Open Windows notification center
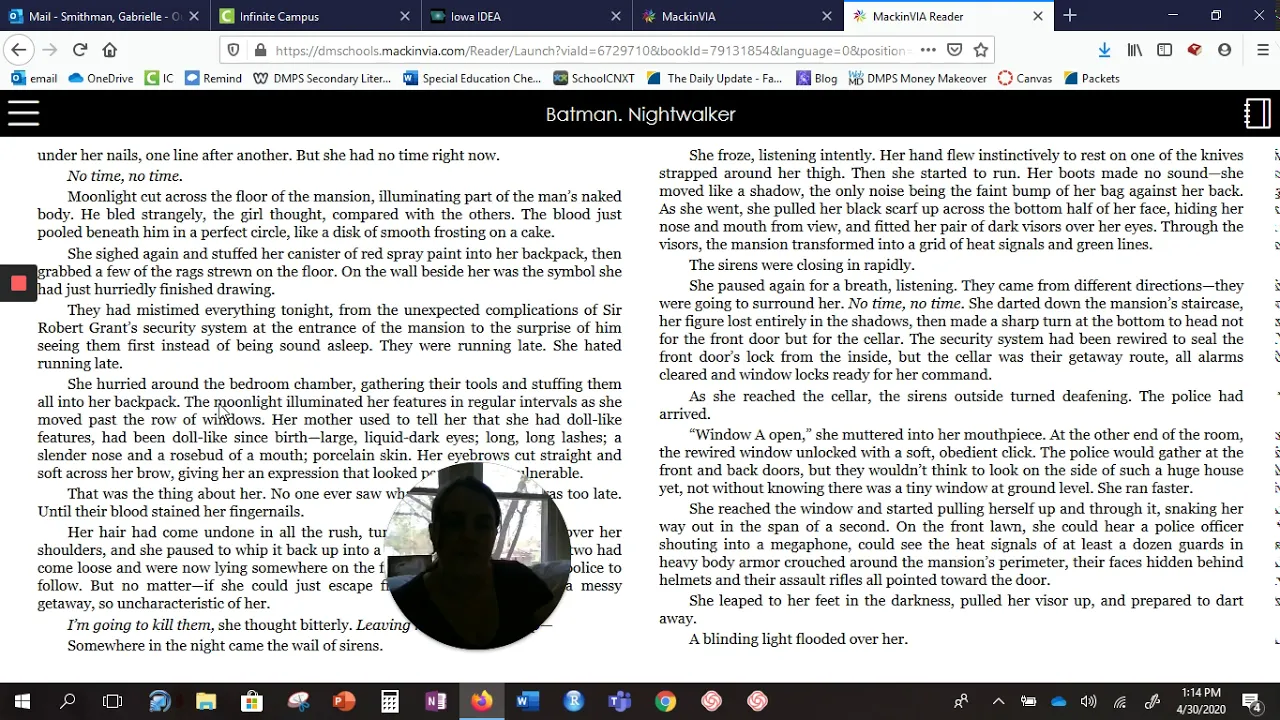Image resolution: width=1280 pixels, height=720 pixels. (1251, 702)
